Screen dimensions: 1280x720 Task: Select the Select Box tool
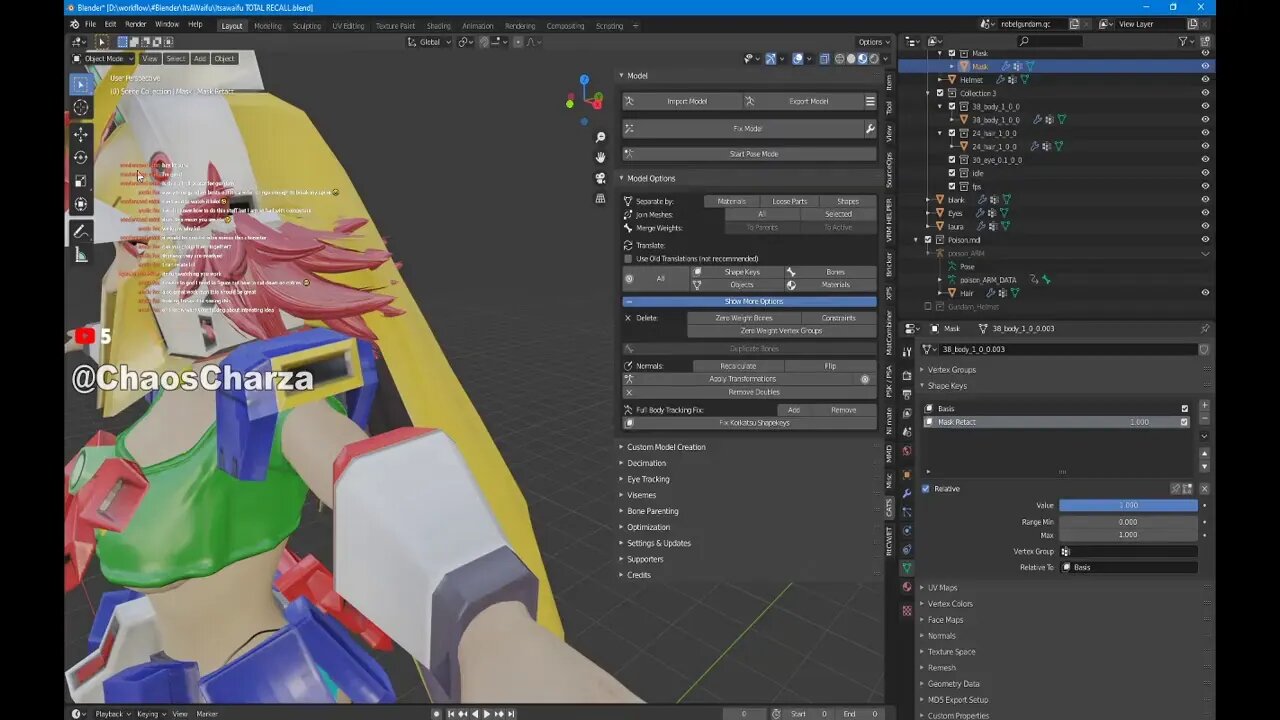click(81, 84)
